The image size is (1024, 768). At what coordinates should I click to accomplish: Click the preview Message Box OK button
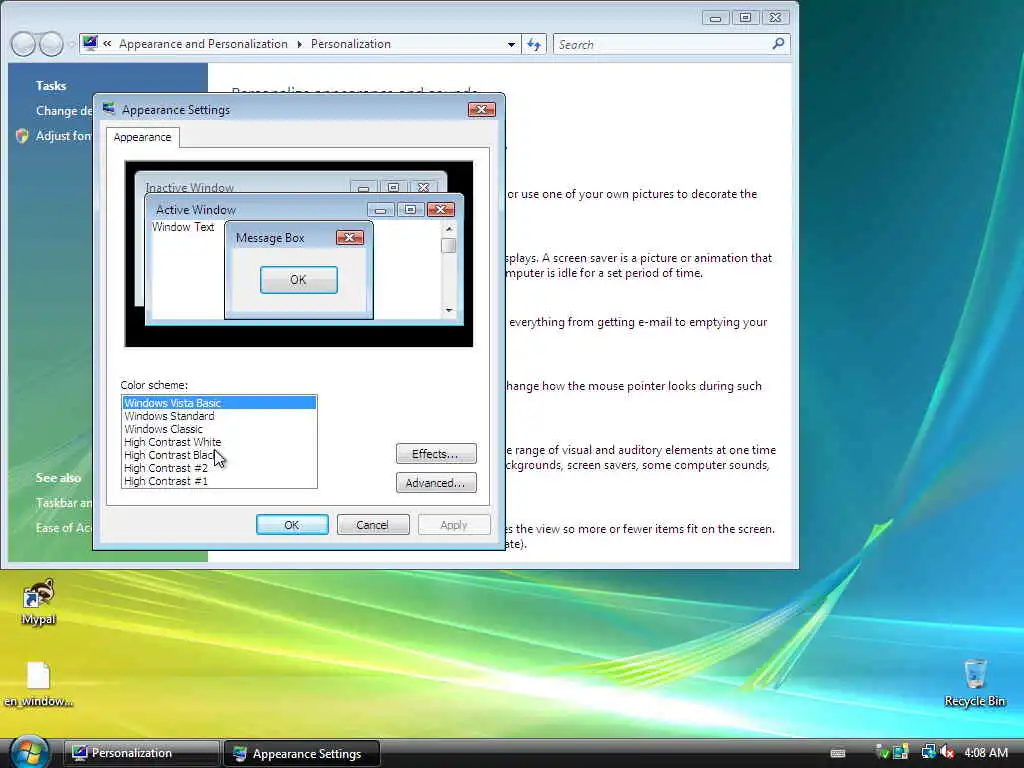click(x=298, y=280)
